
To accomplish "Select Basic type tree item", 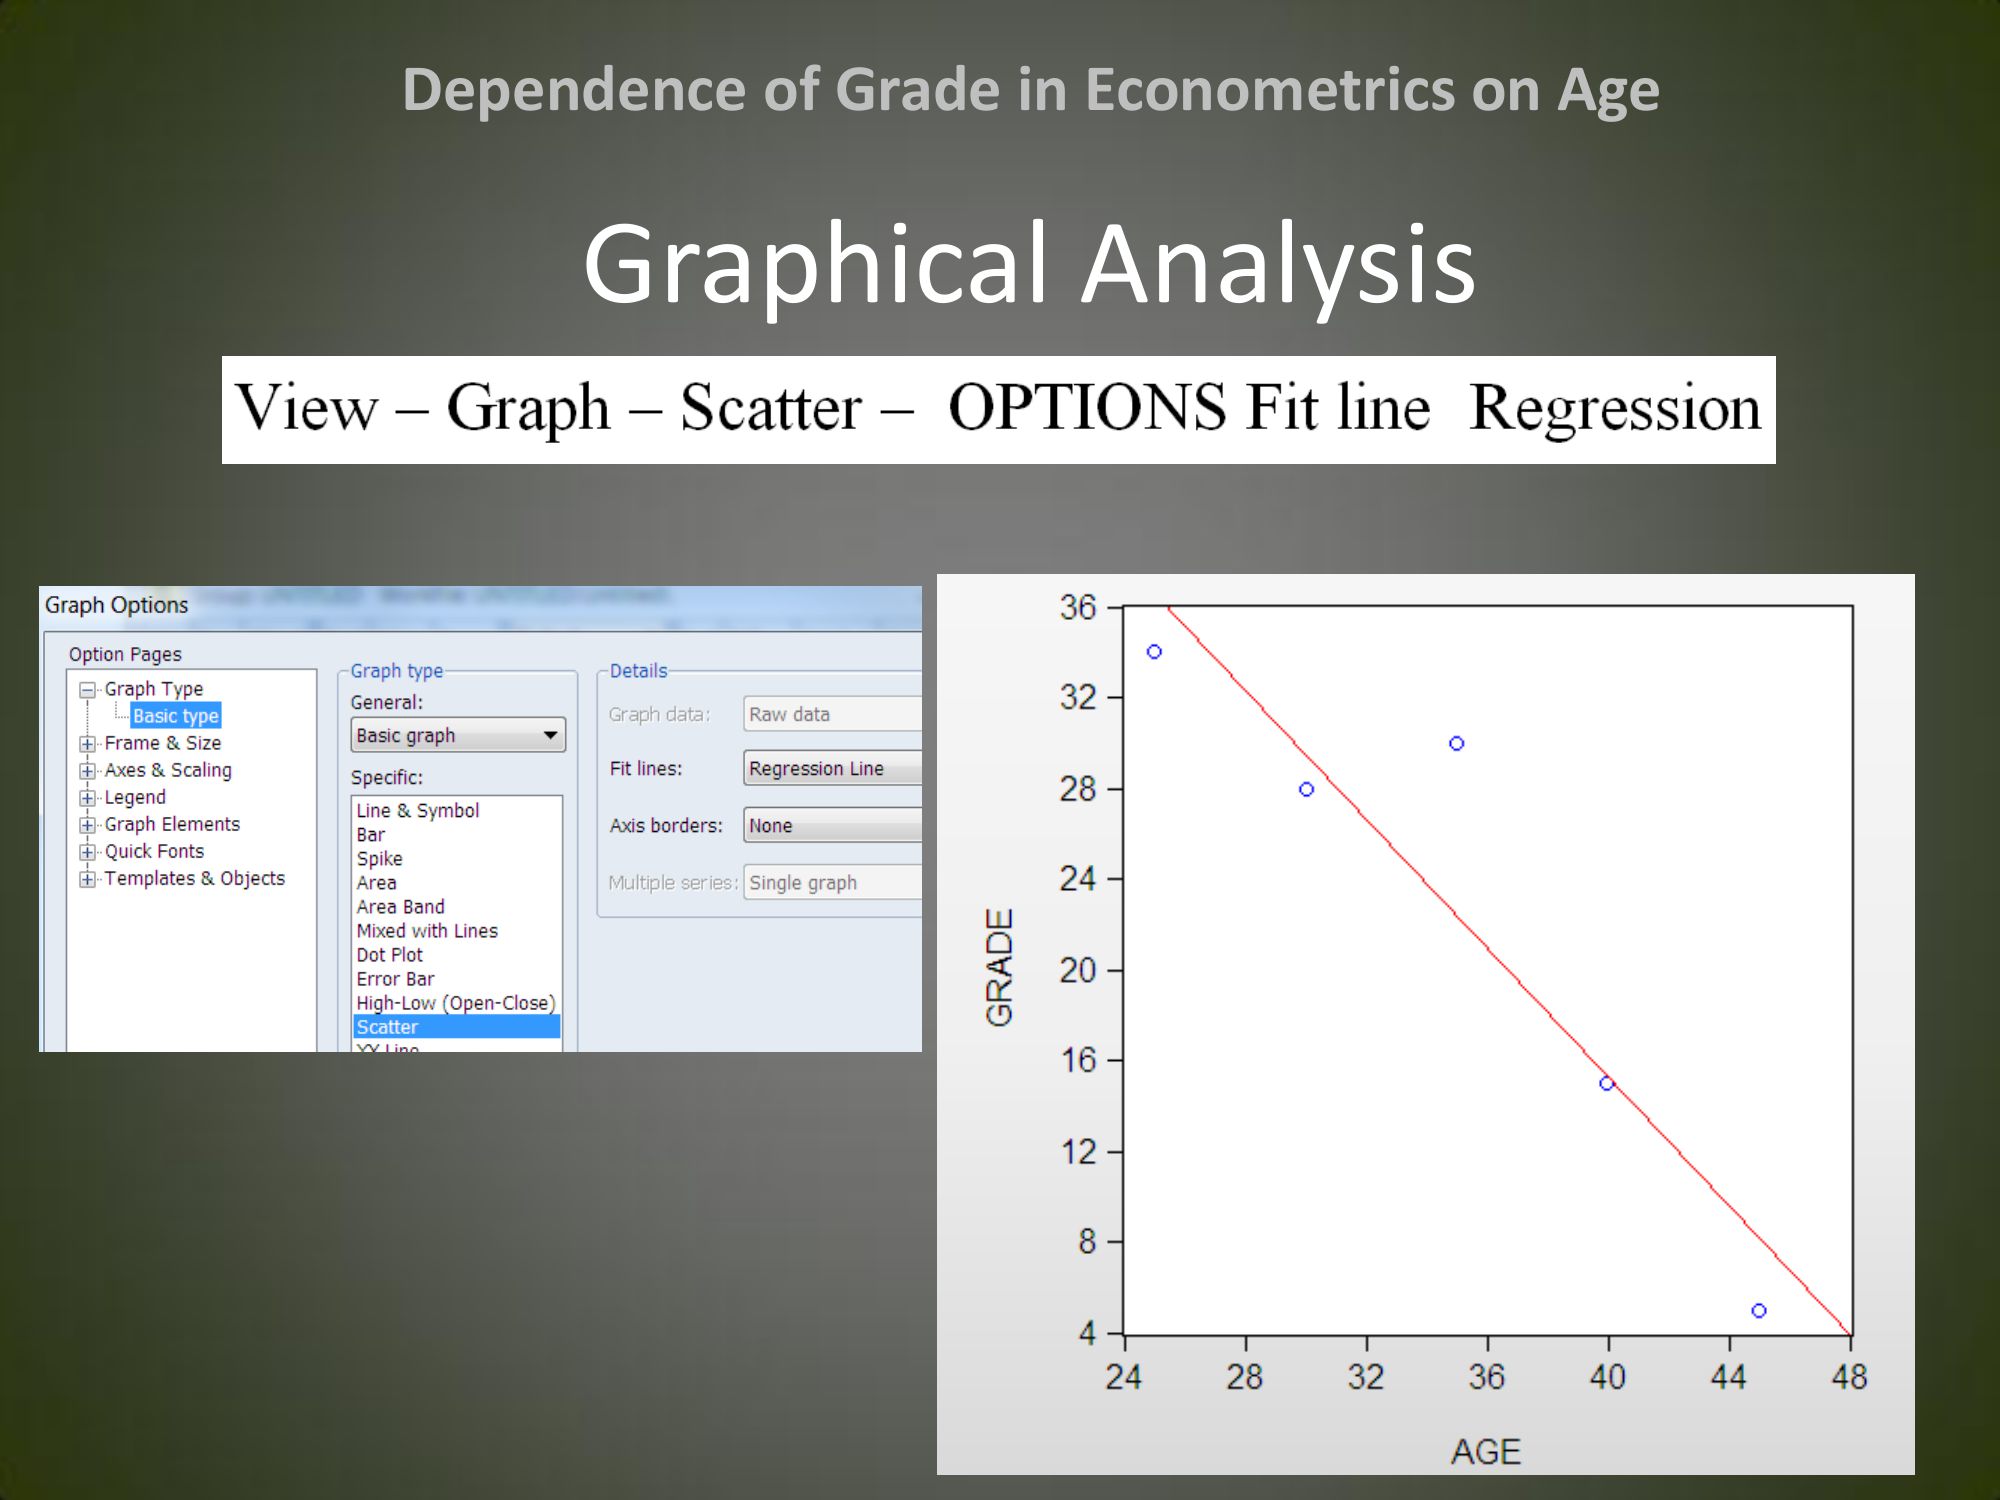I will [x=175, y=716].
